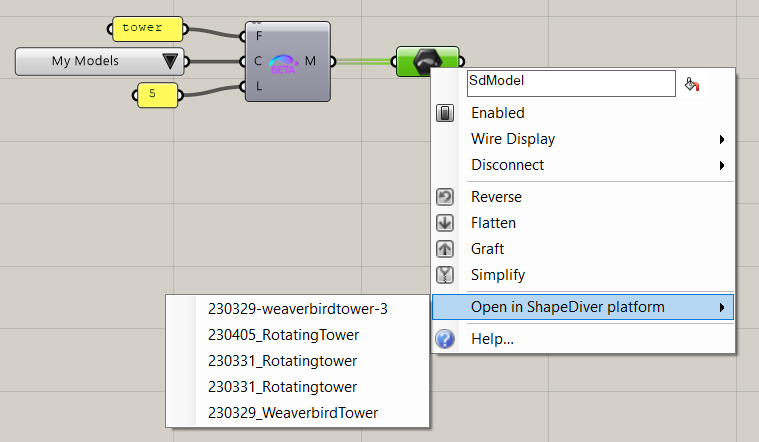Click the Simplify icon in menu
This screenshot has width=759, height=442.
446,275
